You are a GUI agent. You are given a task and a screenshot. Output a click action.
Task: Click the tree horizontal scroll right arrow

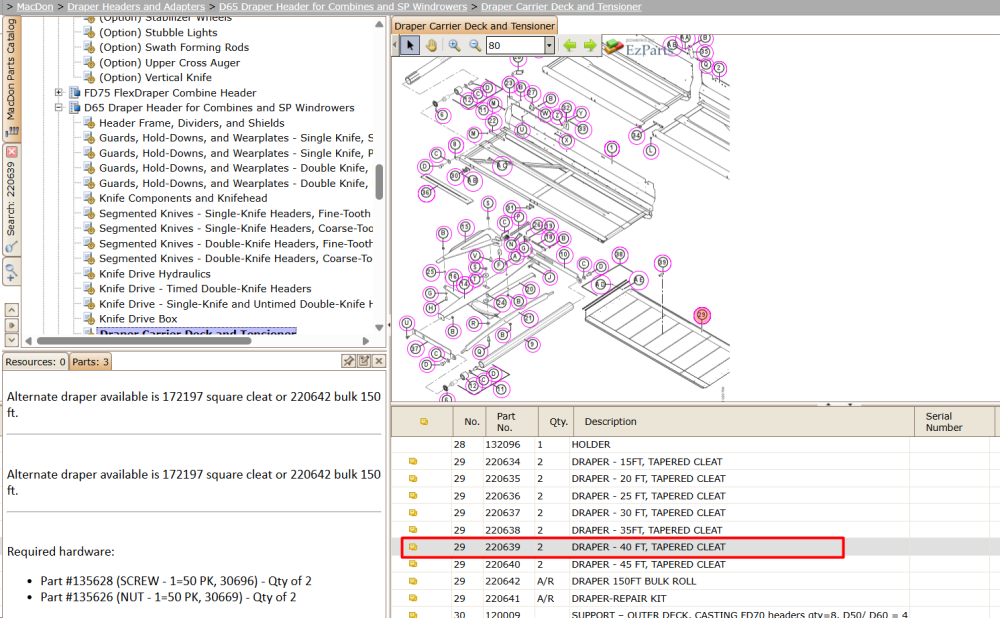[365, 341]
